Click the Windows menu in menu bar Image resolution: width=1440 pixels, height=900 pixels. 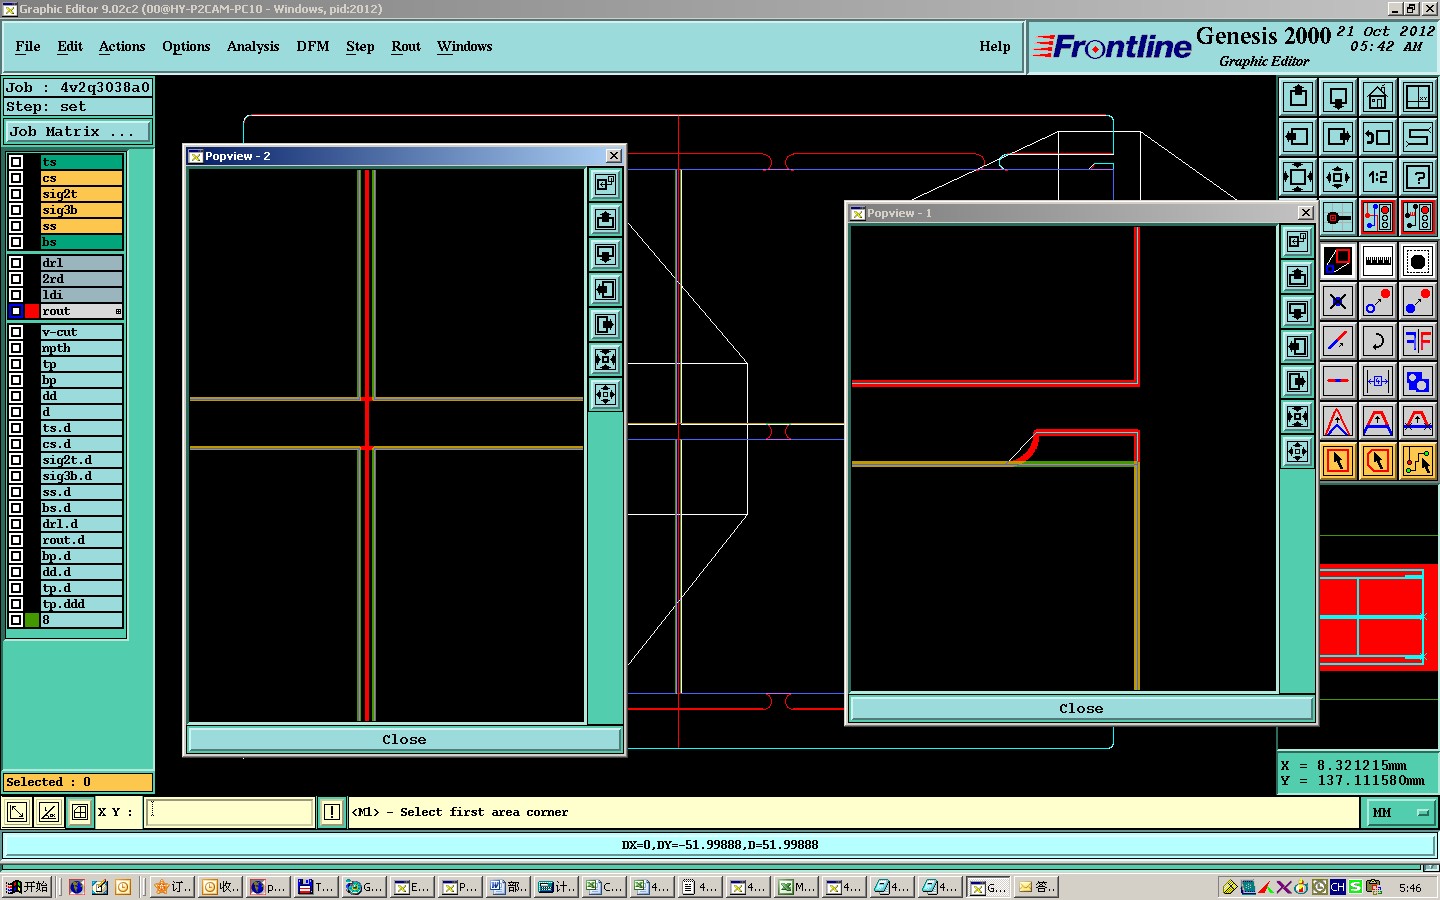[464, 46]
